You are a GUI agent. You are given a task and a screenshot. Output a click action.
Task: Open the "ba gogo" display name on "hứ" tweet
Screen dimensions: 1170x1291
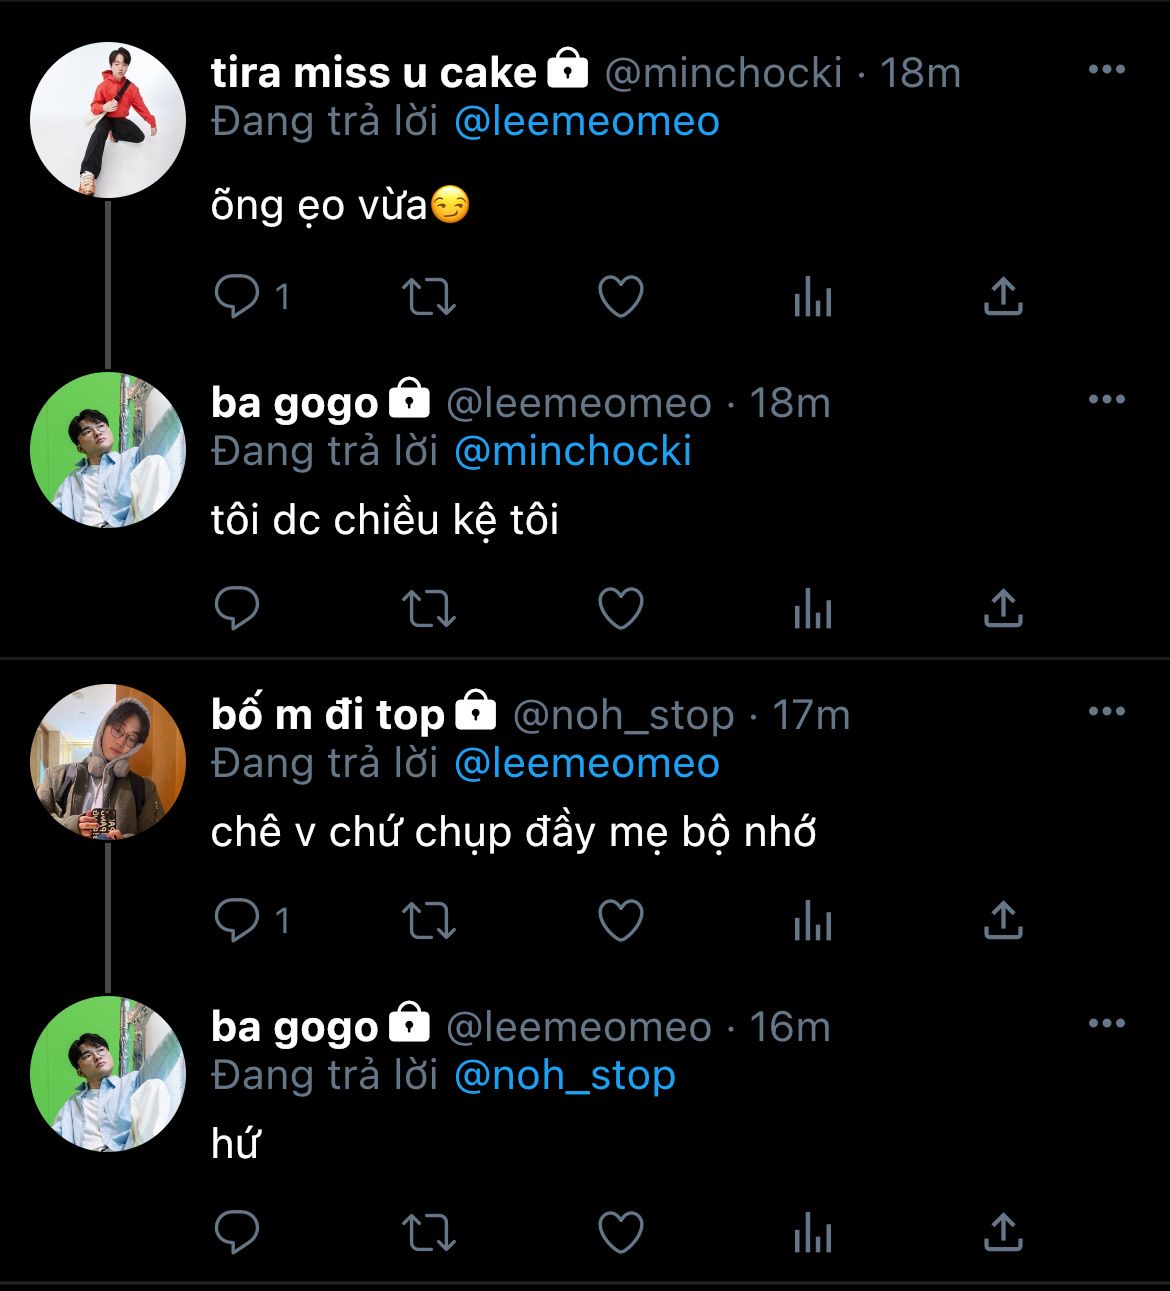(x=295, y=1027)
